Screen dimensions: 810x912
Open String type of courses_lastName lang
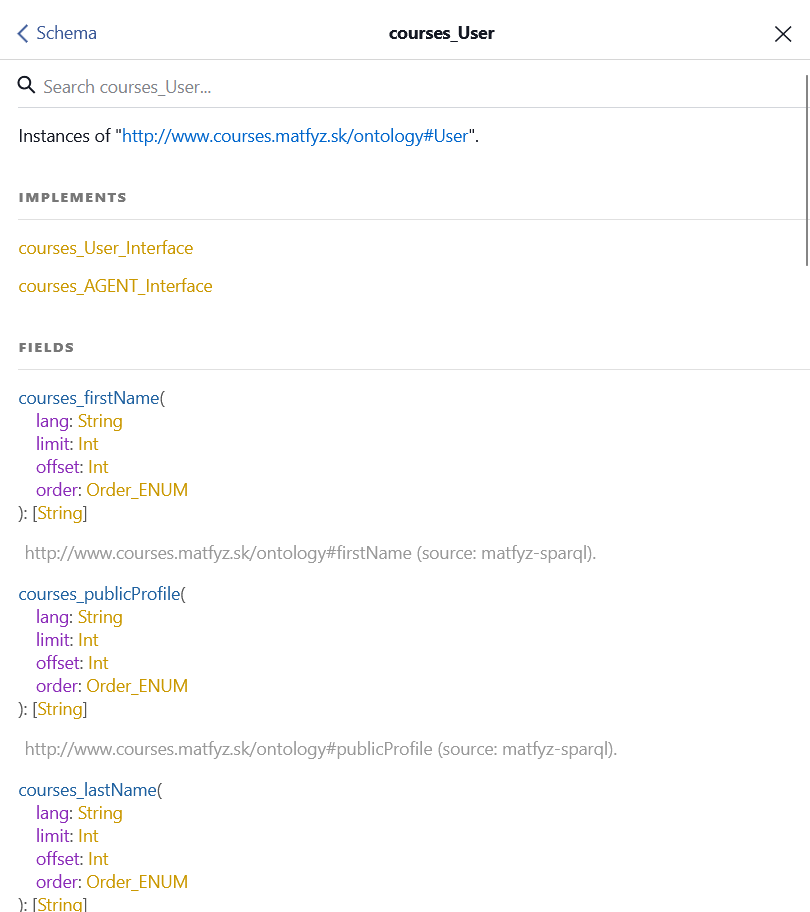tap(100, 813)
